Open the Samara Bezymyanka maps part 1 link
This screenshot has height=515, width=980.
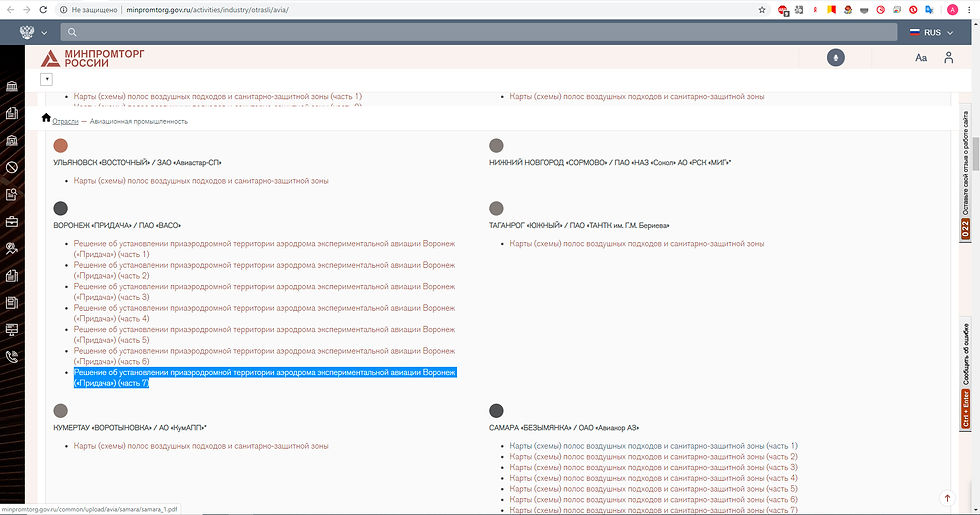click(653, 445)
